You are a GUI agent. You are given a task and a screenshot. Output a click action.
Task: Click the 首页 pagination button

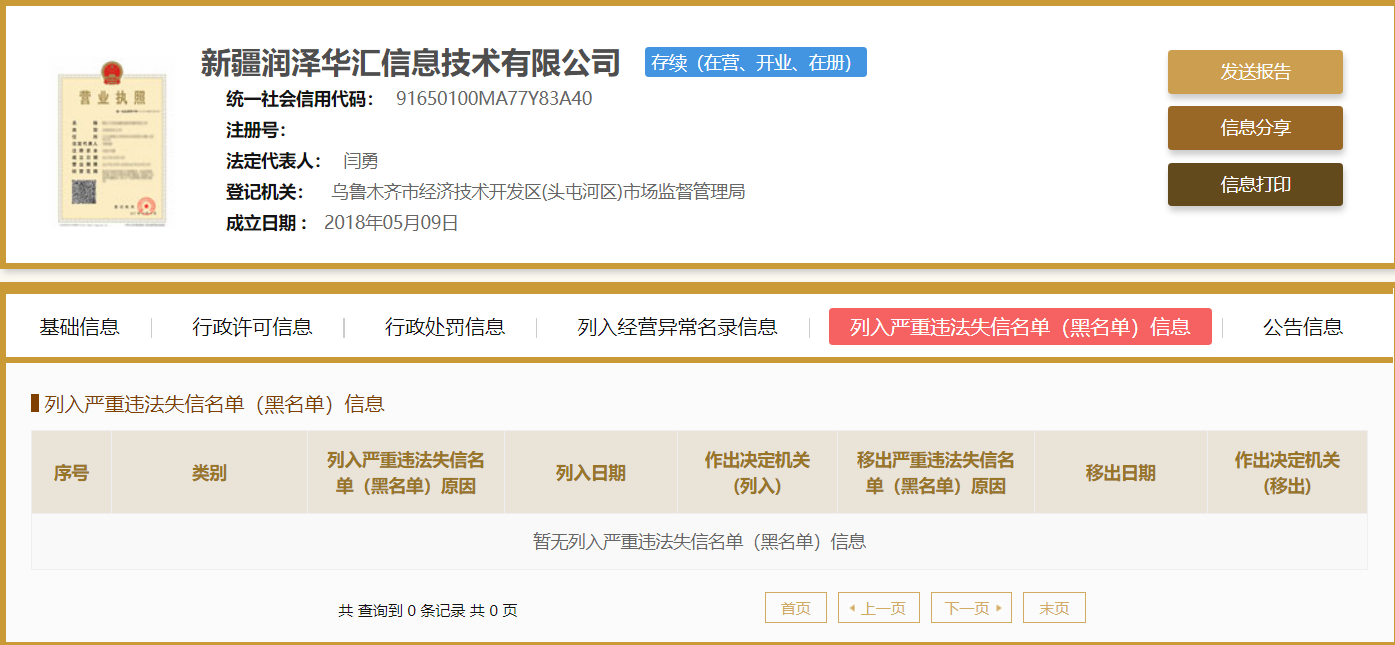click(796, 608)
